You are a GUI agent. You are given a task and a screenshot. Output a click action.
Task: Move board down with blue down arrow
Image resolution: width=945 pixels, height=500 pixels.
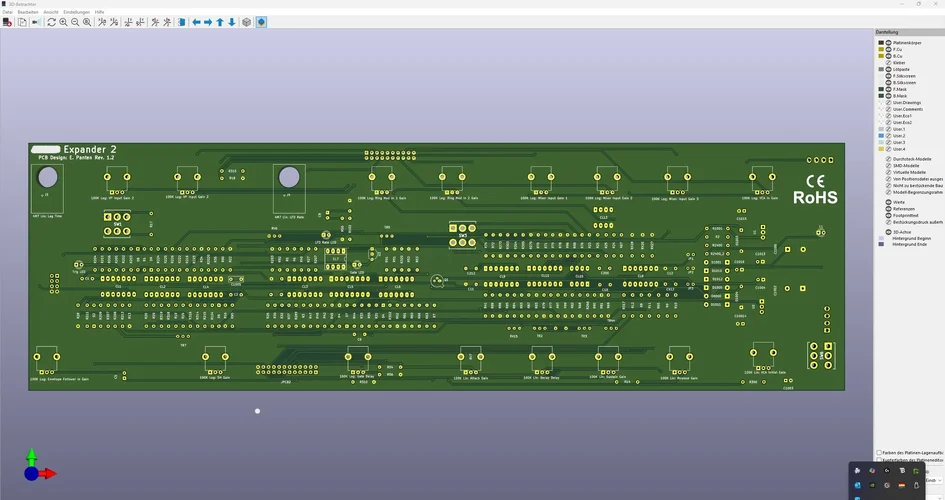(231, 22)
